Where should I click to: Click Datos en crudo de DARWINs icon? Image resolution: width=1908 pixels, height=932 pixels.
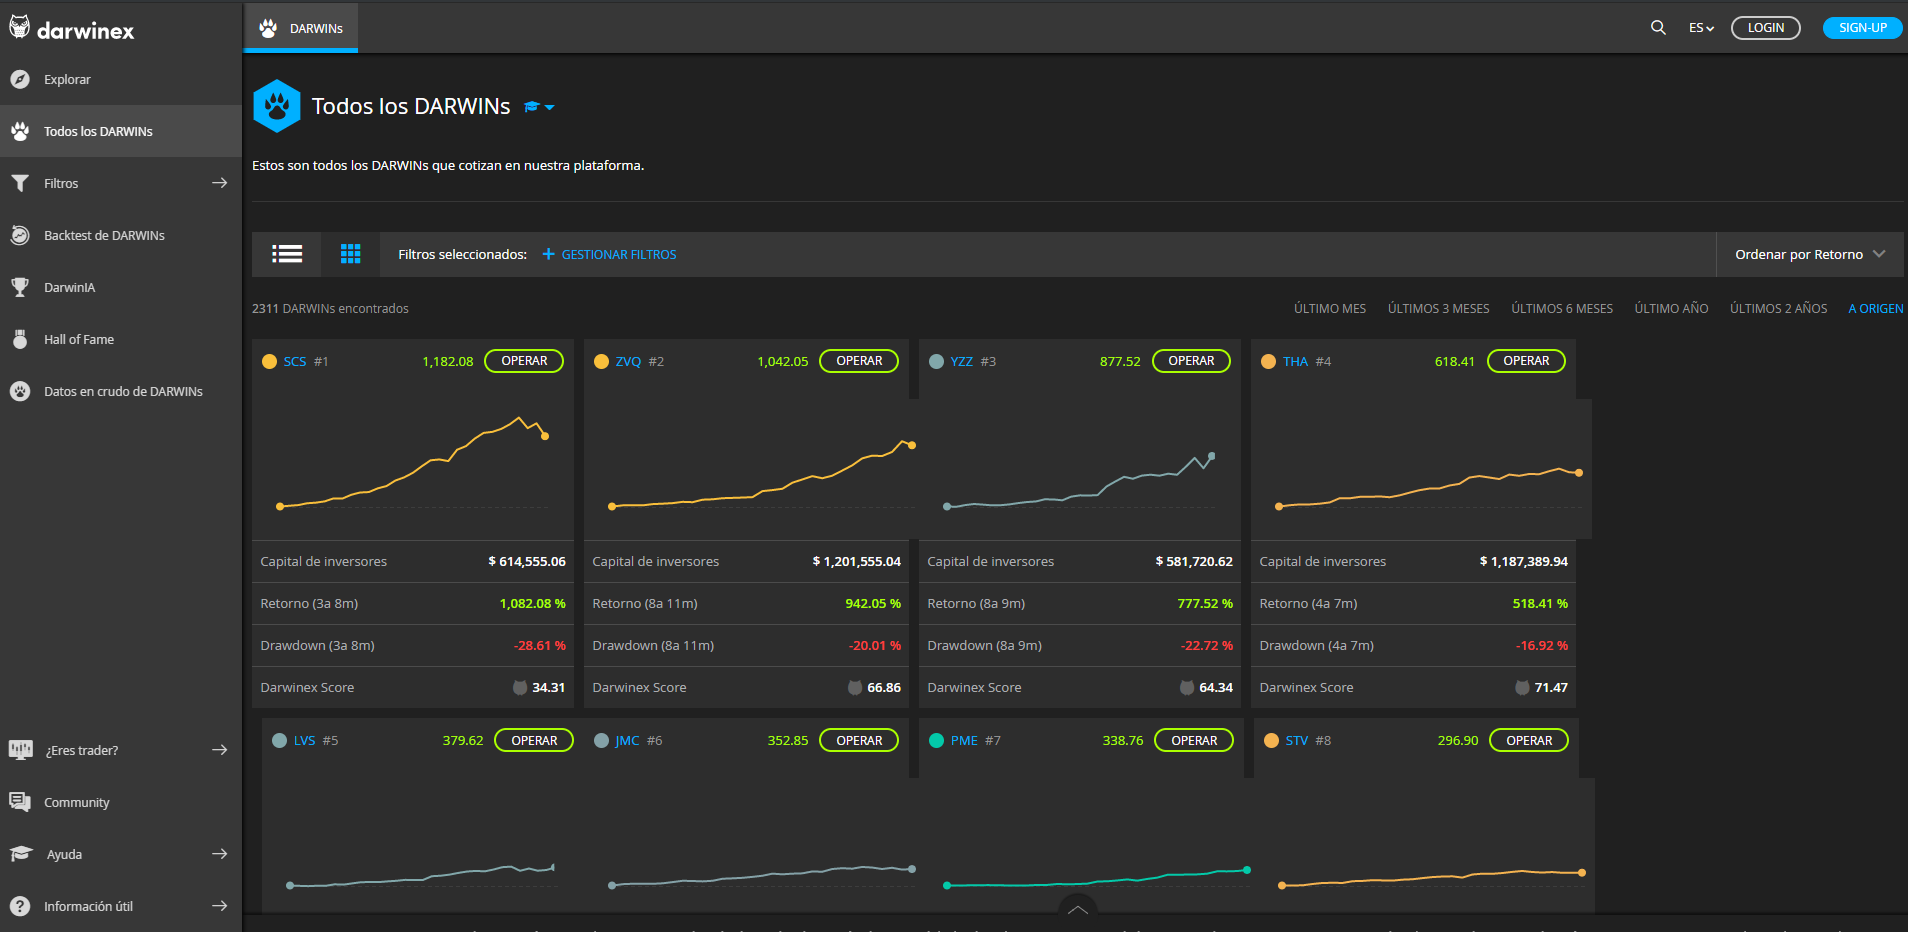pyautogui.click(x=20, y=391)
